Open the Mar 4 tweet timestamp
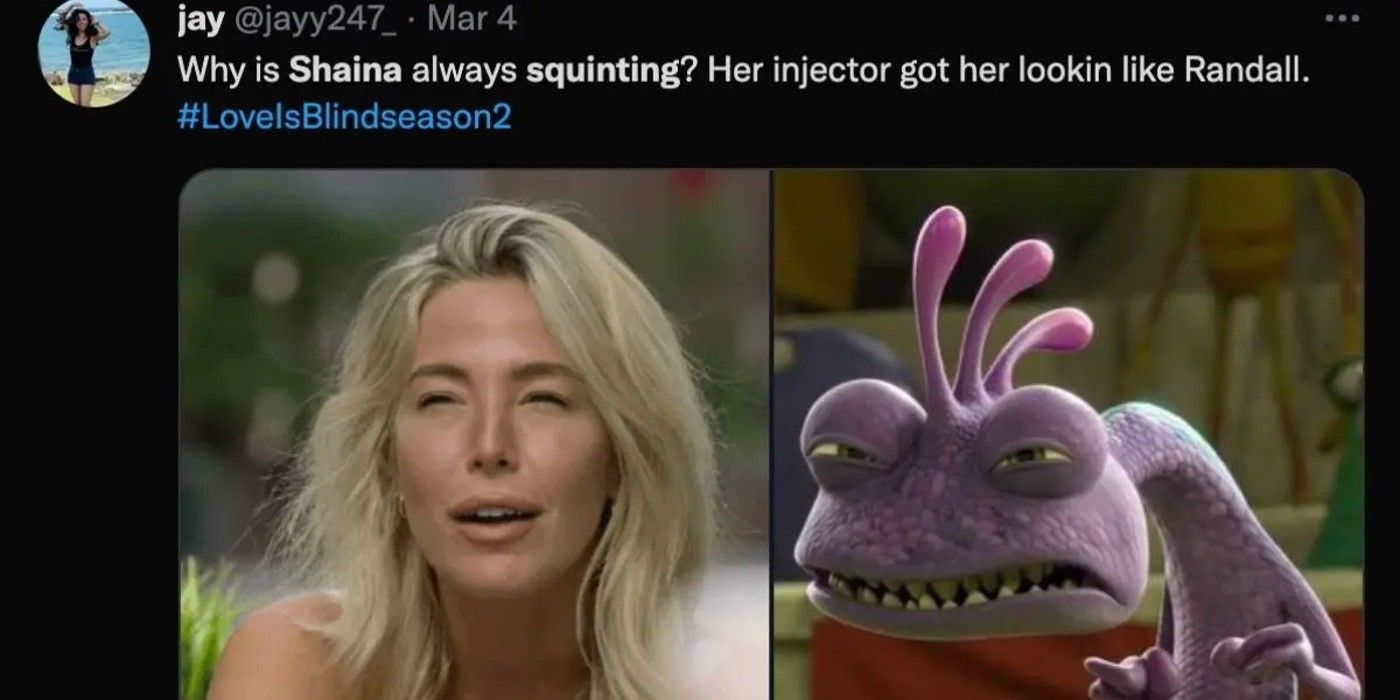Image resolution: width=1400 pixels, height=700 pixels. click(x=479, y=18)
